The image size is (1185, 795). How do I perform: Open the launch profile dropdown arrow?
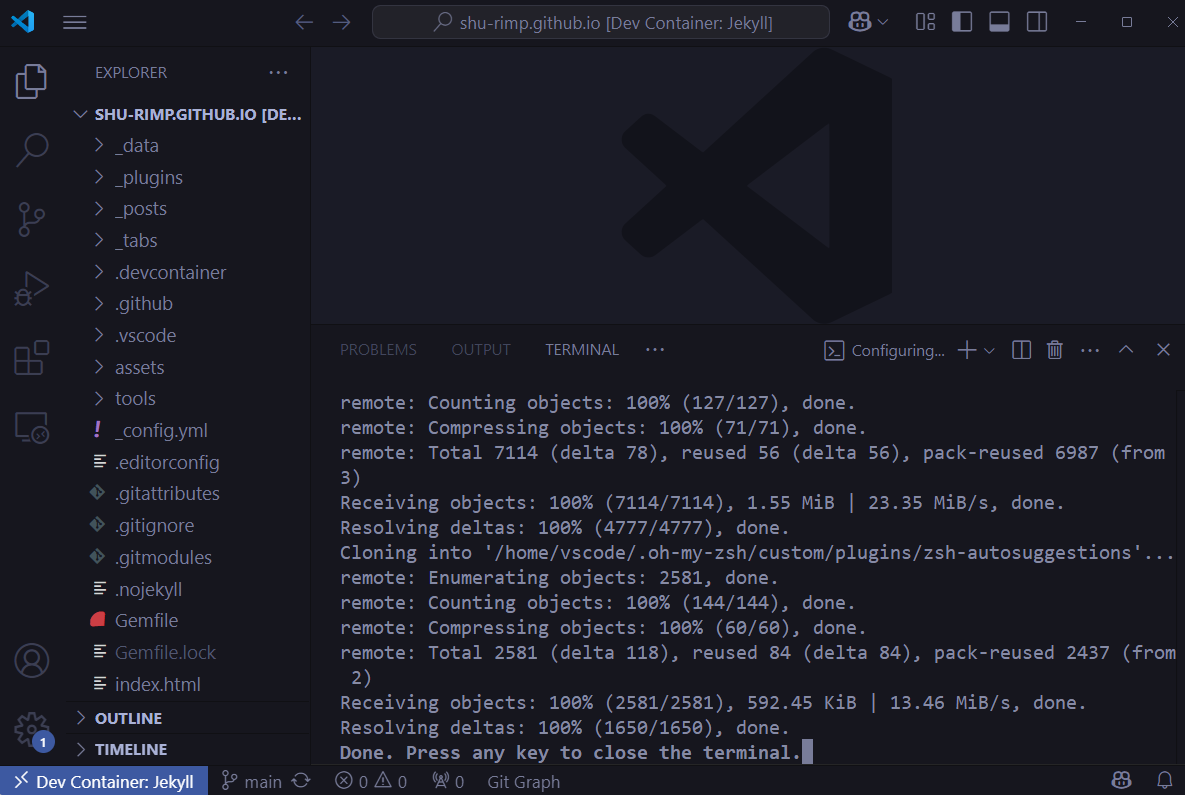tap(989, 351)
